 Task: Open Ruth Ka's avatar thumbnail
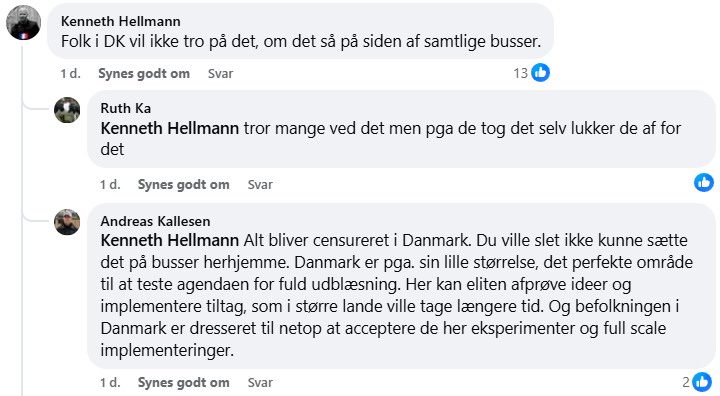pyautogui.click(x=67, y=110)
